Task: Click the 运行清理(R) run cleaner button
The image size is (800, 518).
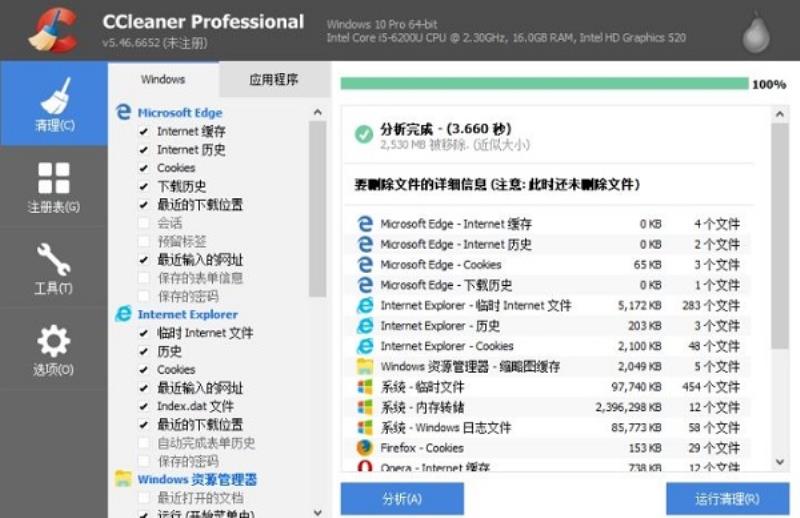Action: click(x=728, y=499)
